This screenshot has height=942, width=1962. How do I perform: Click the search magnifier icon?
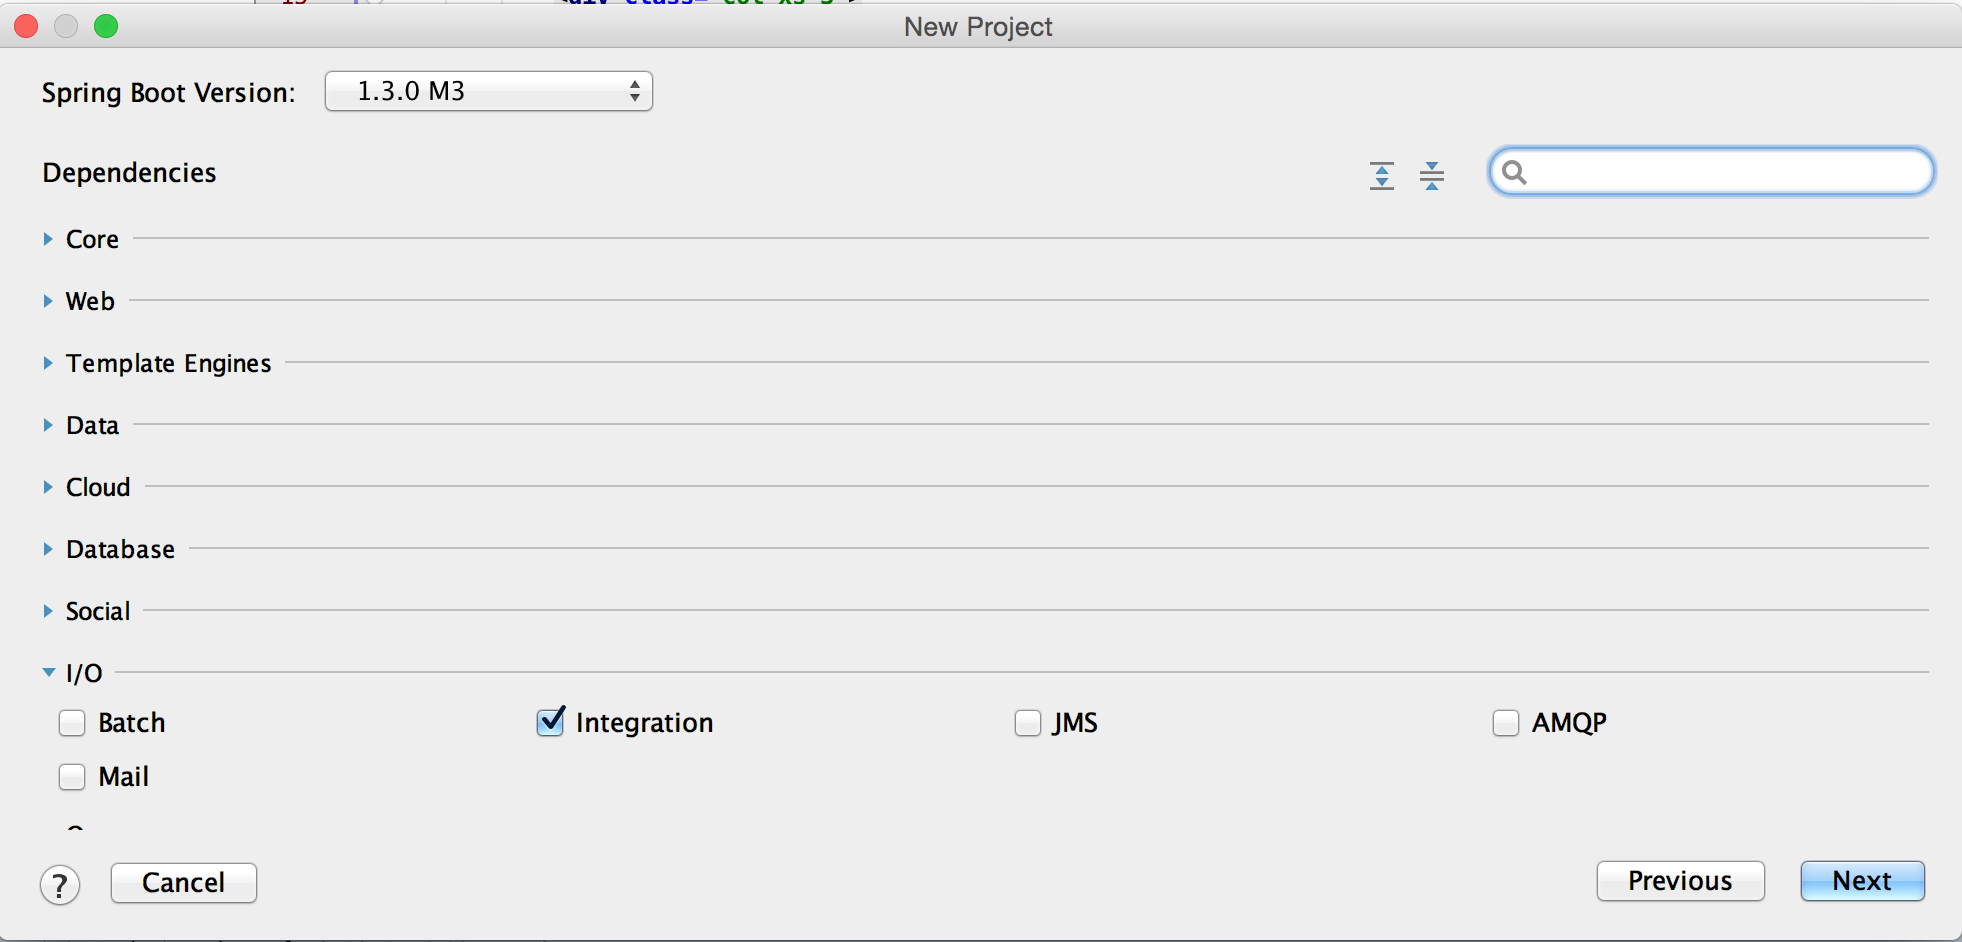[x=1516, y=172]
